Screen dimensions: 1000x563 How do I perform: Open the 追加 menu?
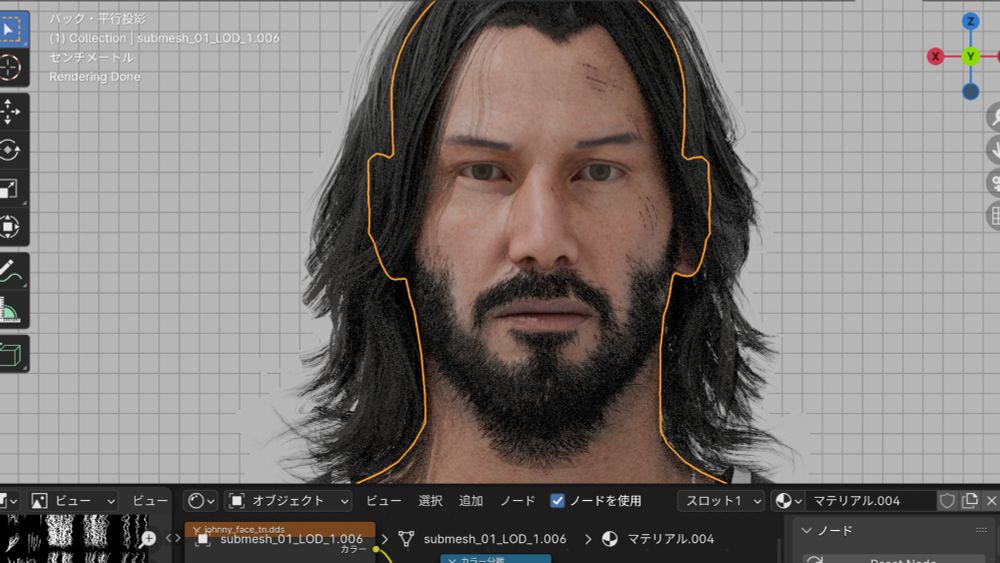click(x=471, y=501)
